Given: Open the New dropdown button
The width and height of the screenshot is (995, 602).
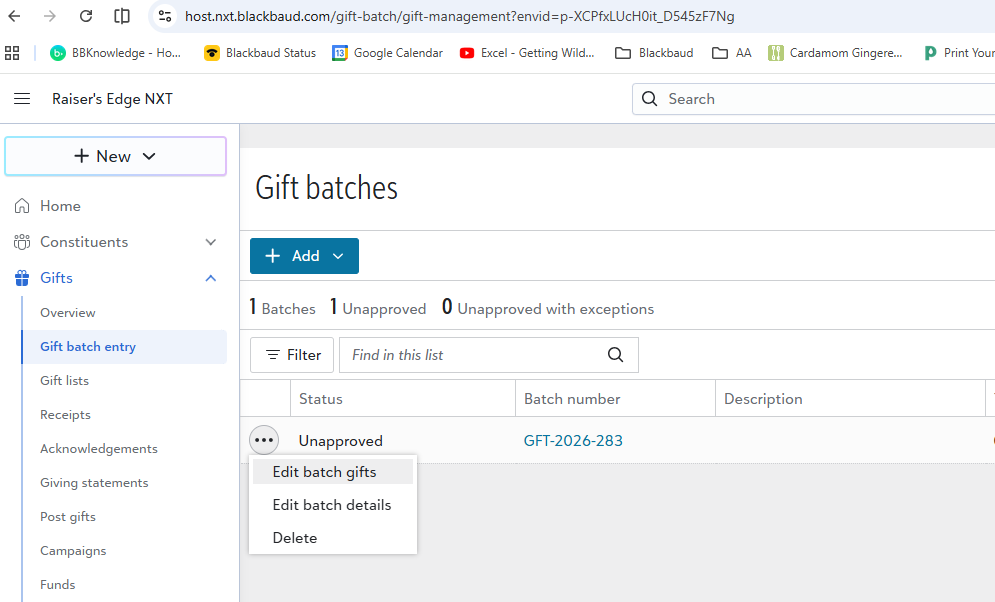Looking at the screenshot, I should 115,156.
